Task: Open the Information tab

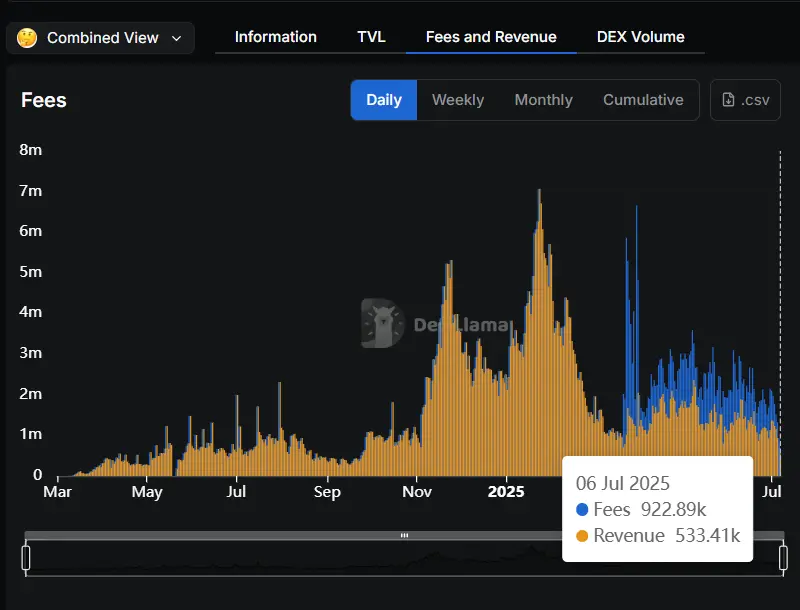Action: (275, 37)
